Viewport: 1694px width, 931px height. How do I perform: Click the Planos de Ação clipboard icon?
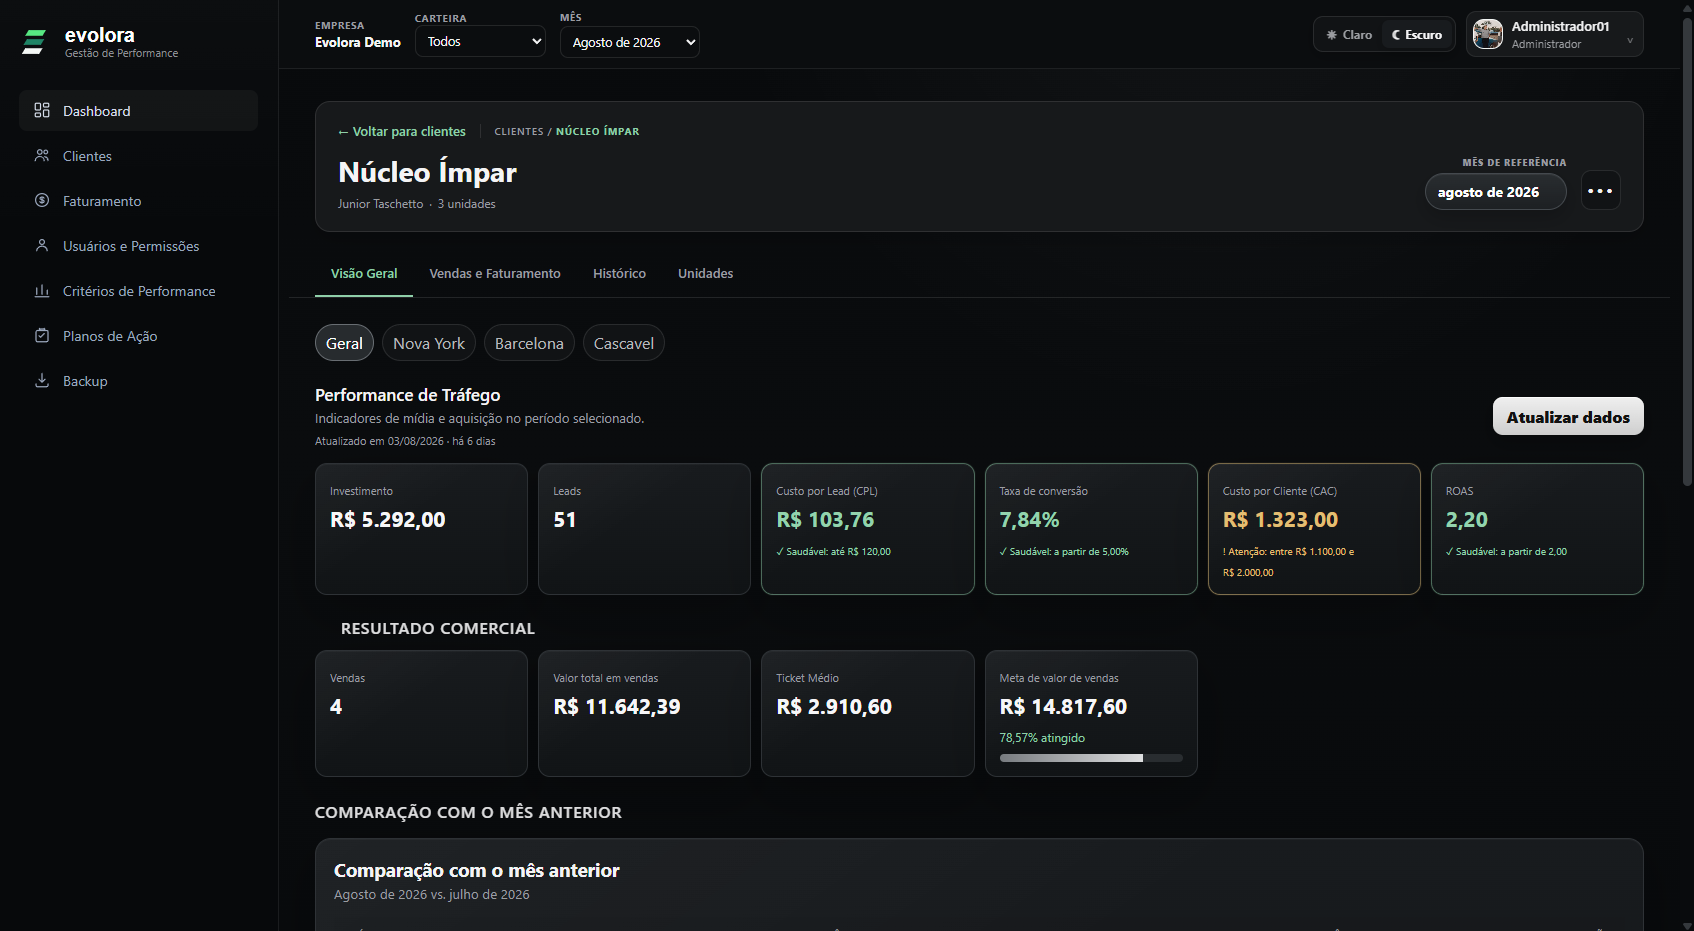click(42, 335)
